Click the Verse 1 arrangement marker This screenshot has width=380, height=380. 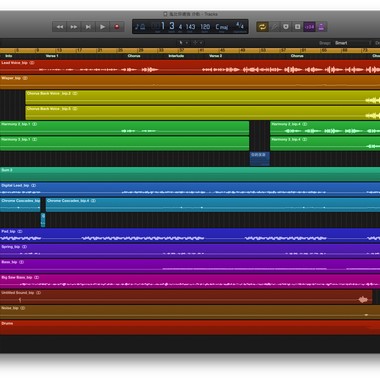pos(52,56)
